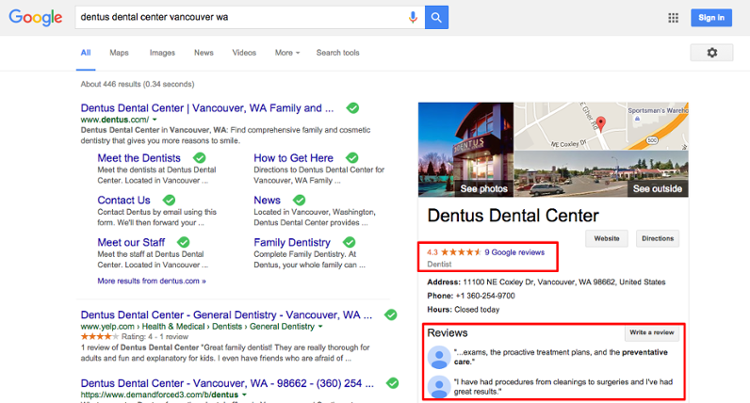Click first reviewer avatar for preventative care review
Screen dimensions: 750x403
point(439,357)
